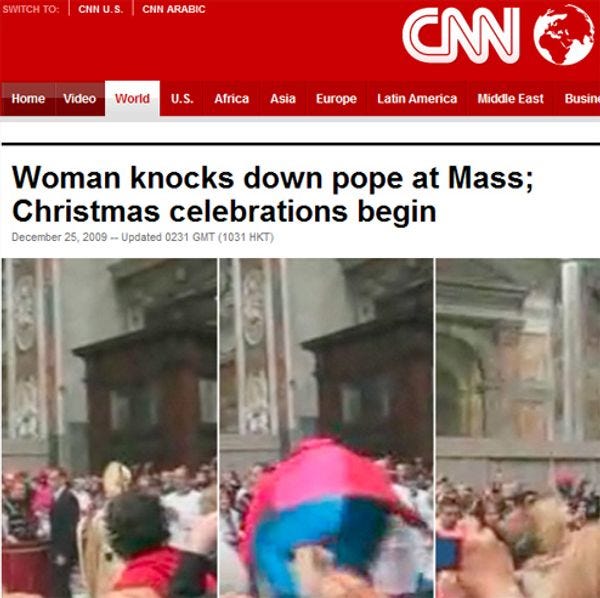This screenshot has height=598, width=600.
Task: Click the middle frame with pink-blue hat
Action: tap(326, 428)
